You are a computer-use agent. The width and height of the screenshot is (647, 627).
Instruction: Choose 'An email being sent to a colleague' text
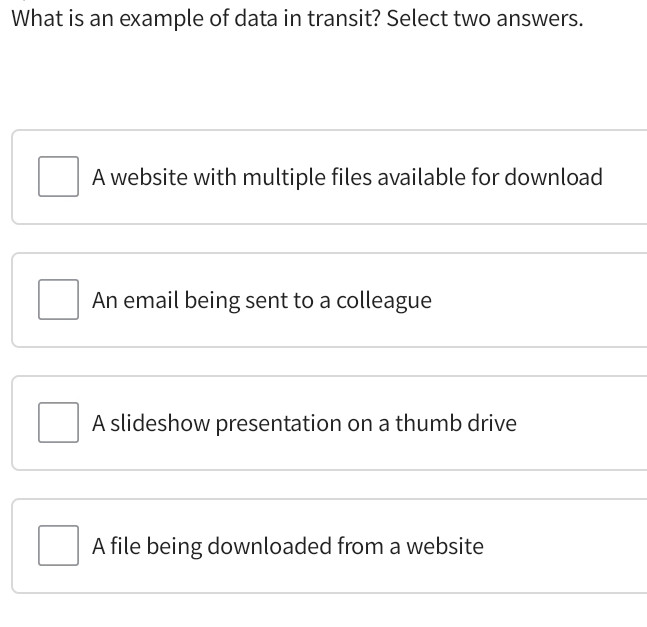[261, 301]
